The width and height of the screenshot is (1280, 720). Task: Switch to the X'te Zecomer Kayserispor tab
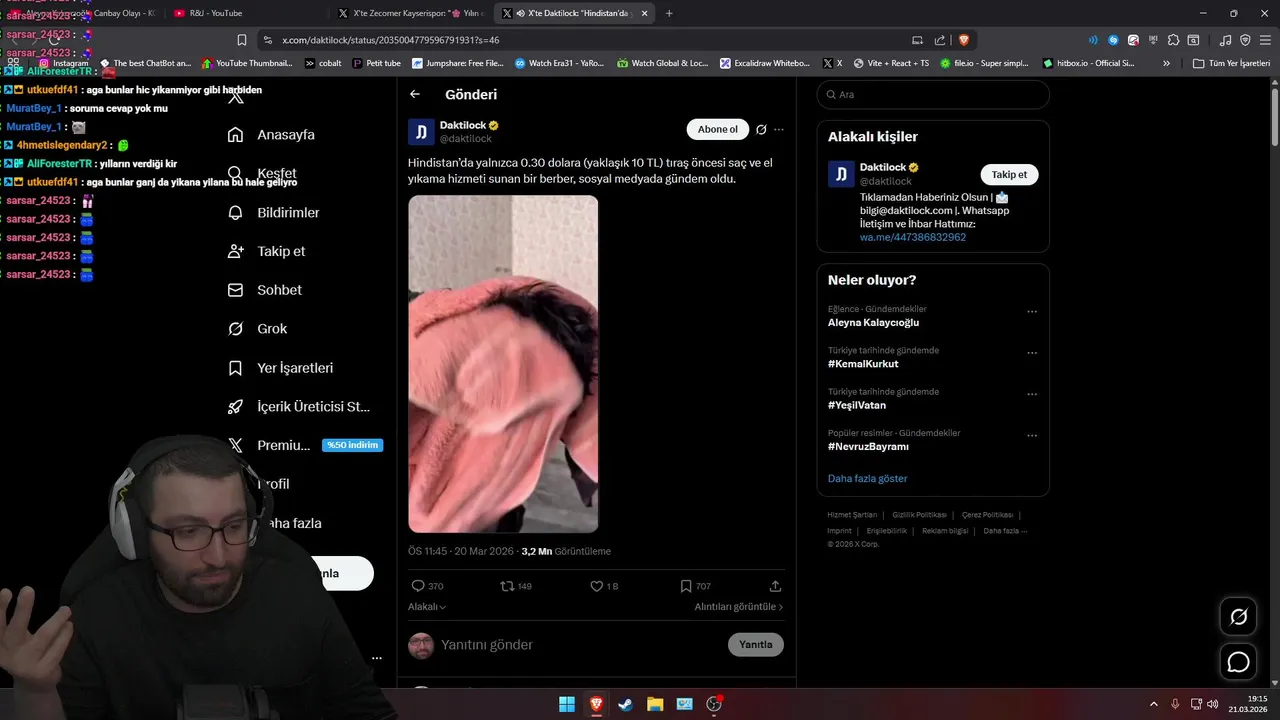[412, 13]
